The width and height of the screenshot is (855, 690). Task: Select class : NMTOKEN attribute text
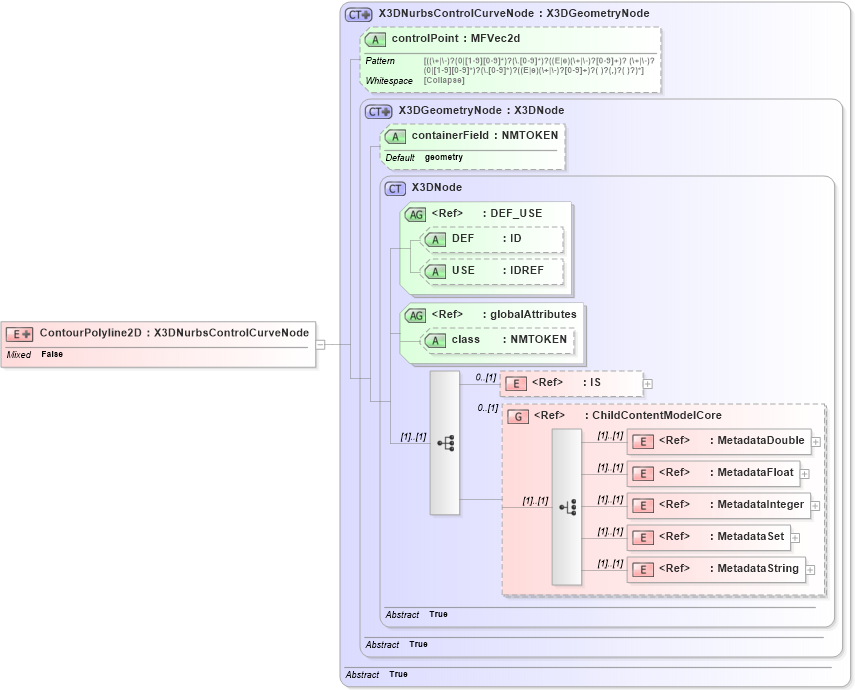coord(509,339)
